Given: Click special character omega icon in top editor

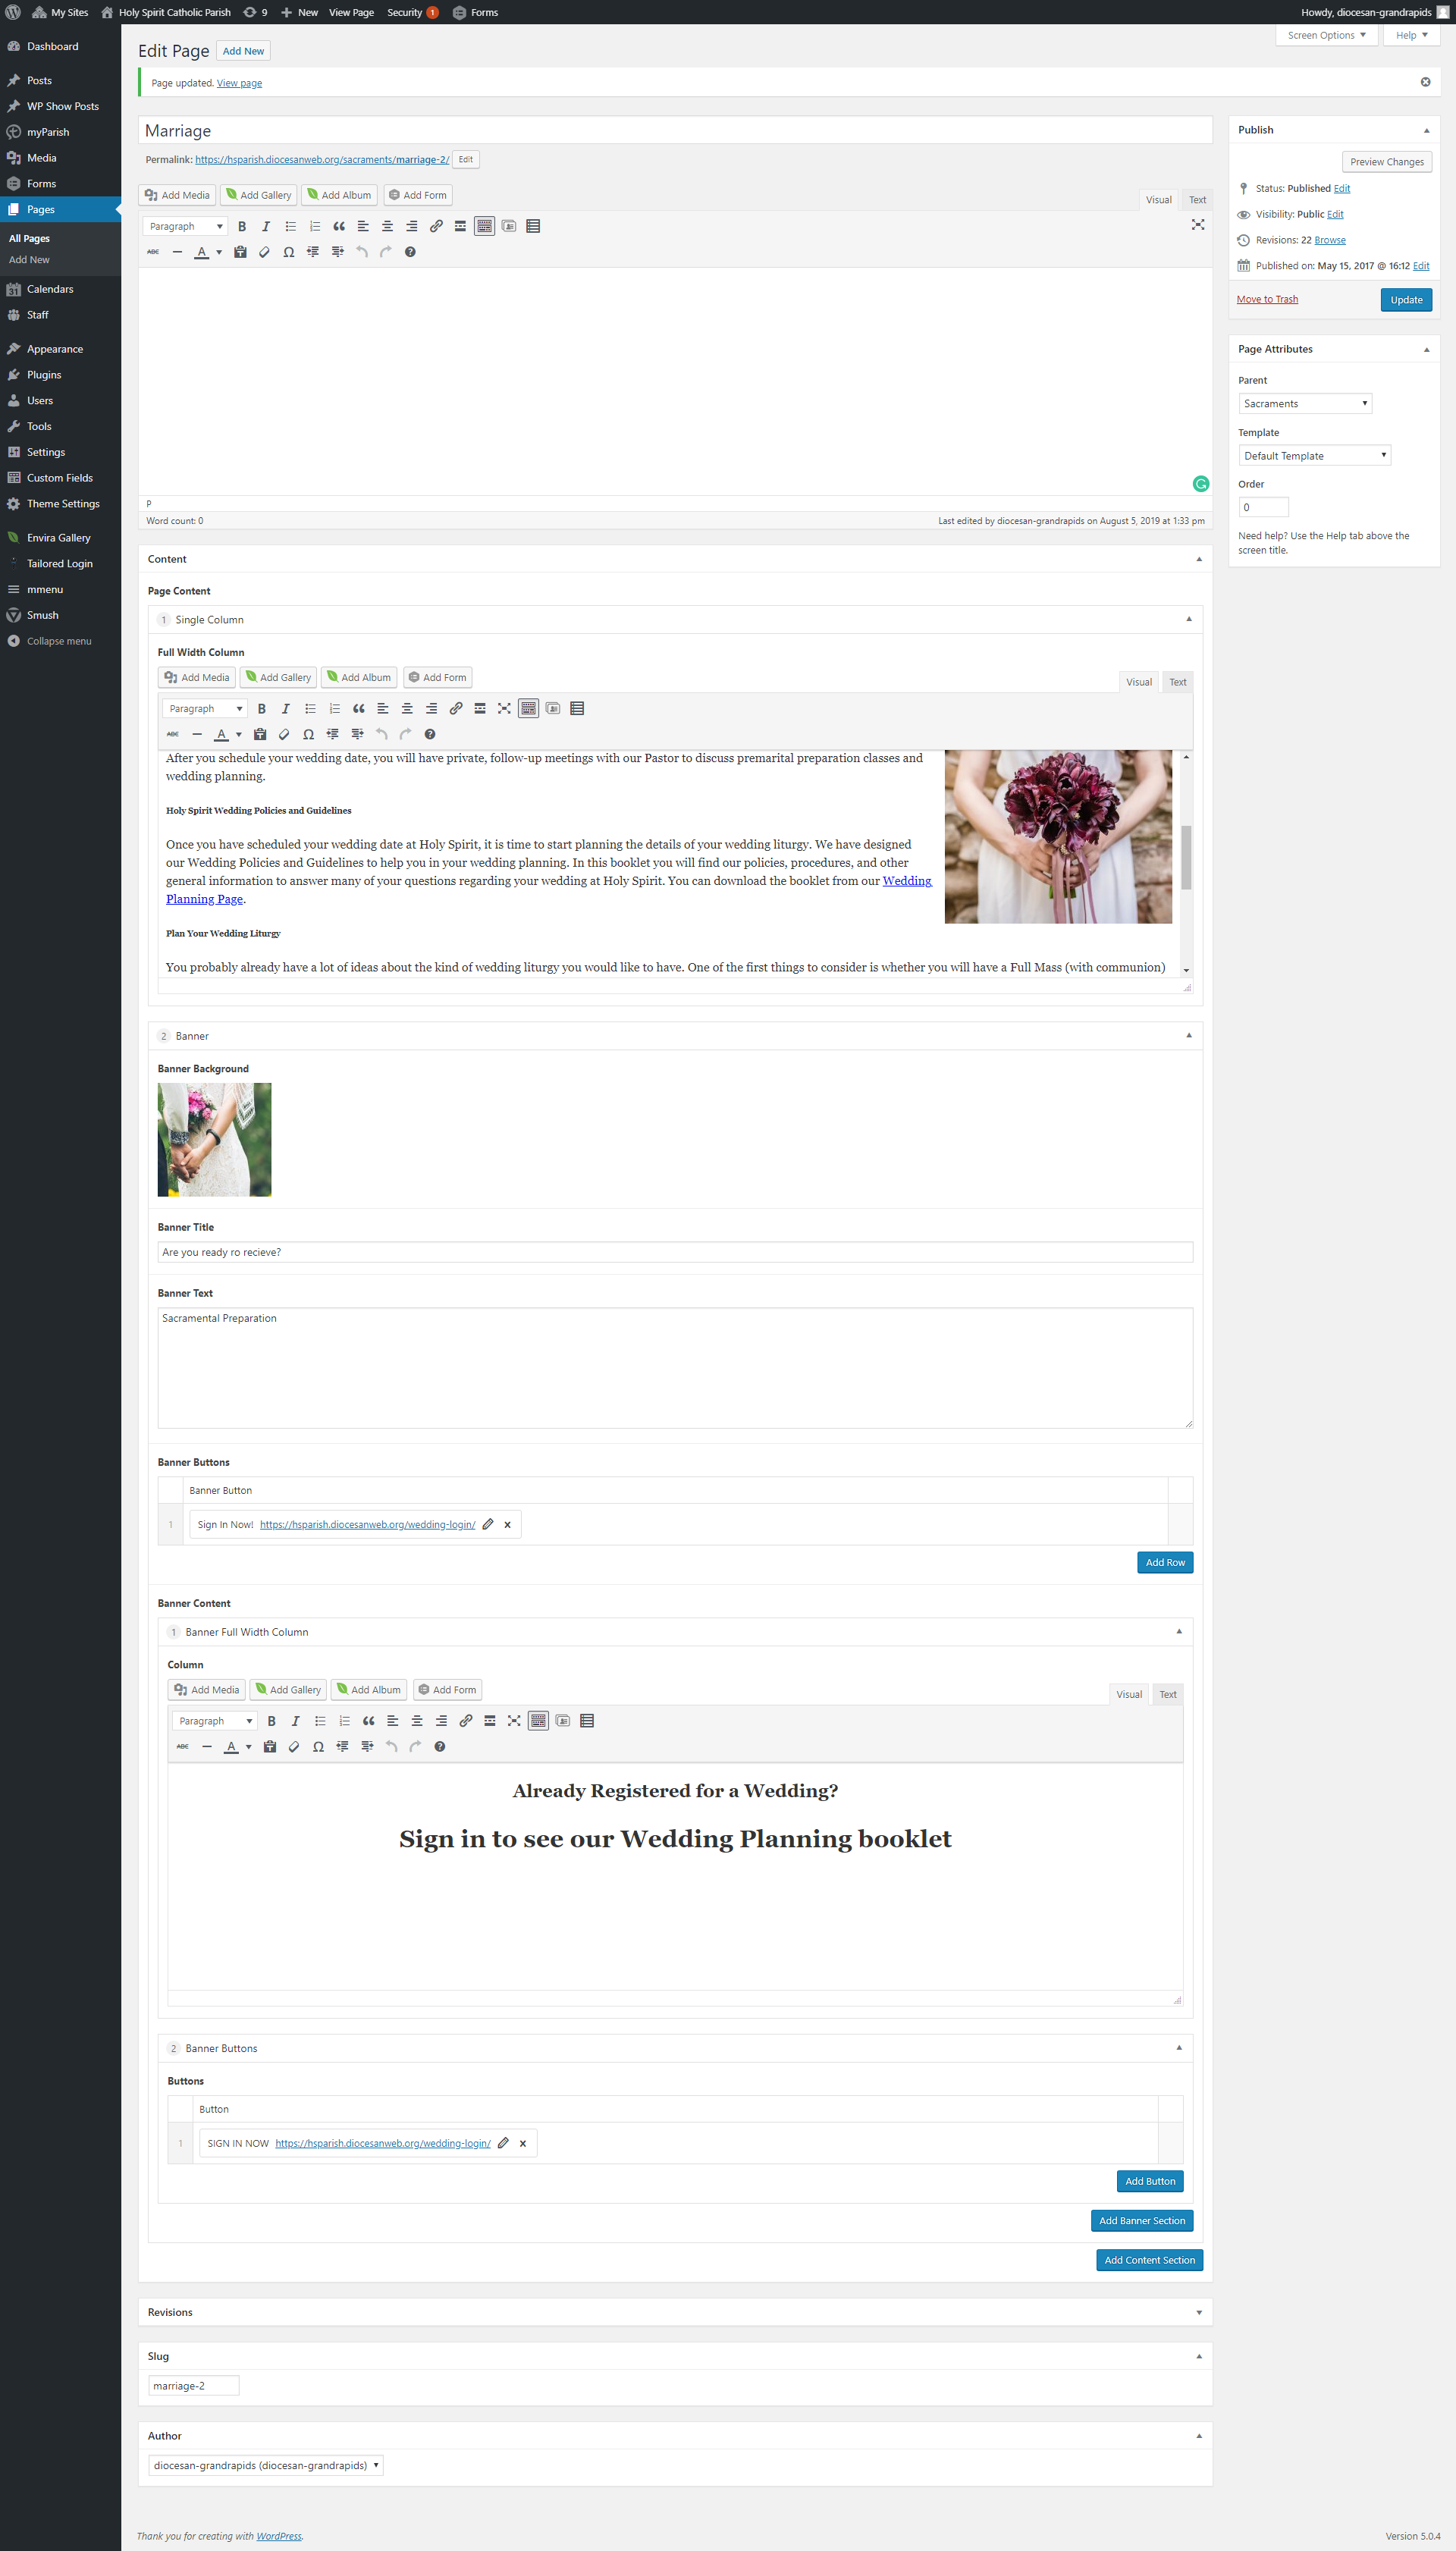Looking at the screenshot, I should [x=289, y=252].
